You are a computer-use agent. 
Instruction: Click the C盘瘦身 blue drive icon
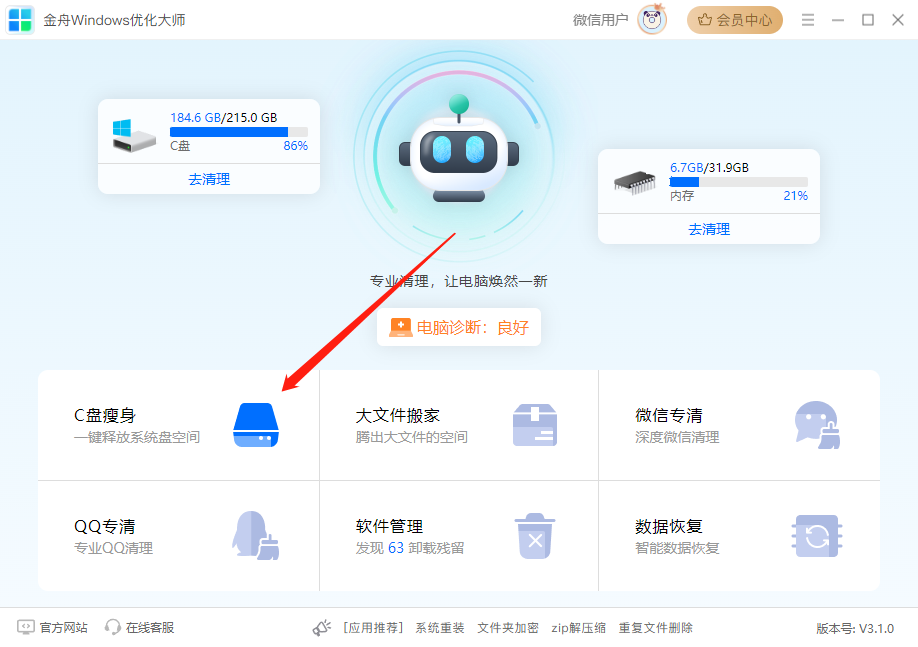[256, 425]
